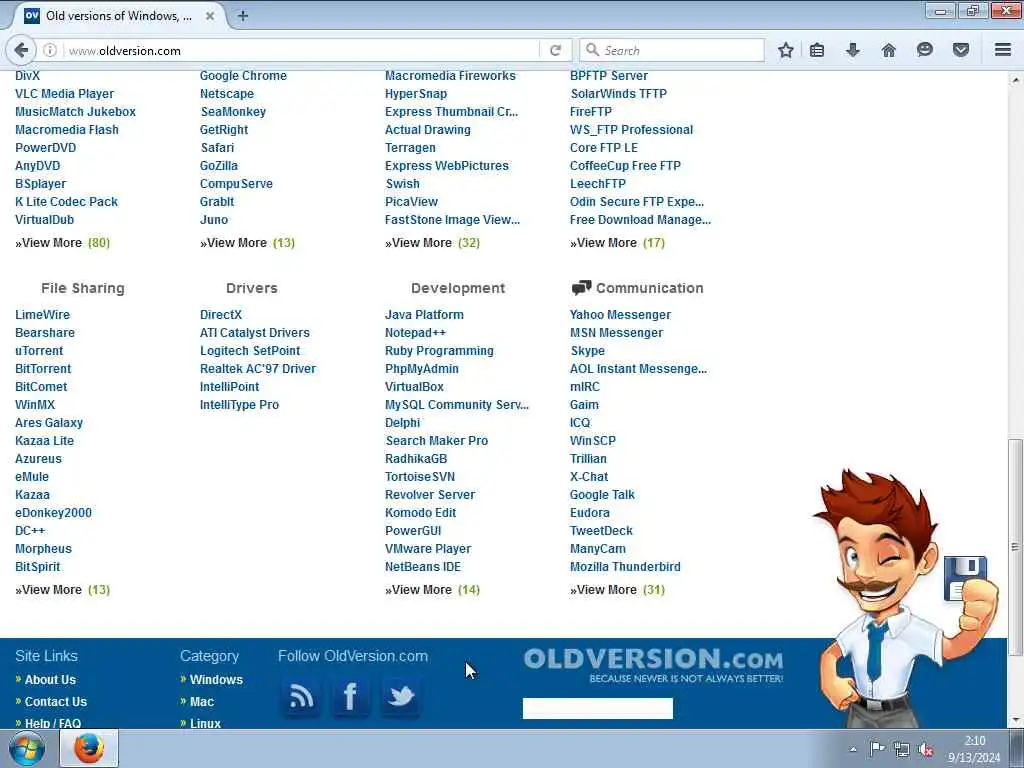View More multimedia titles (80)

[x=62, y=243]
